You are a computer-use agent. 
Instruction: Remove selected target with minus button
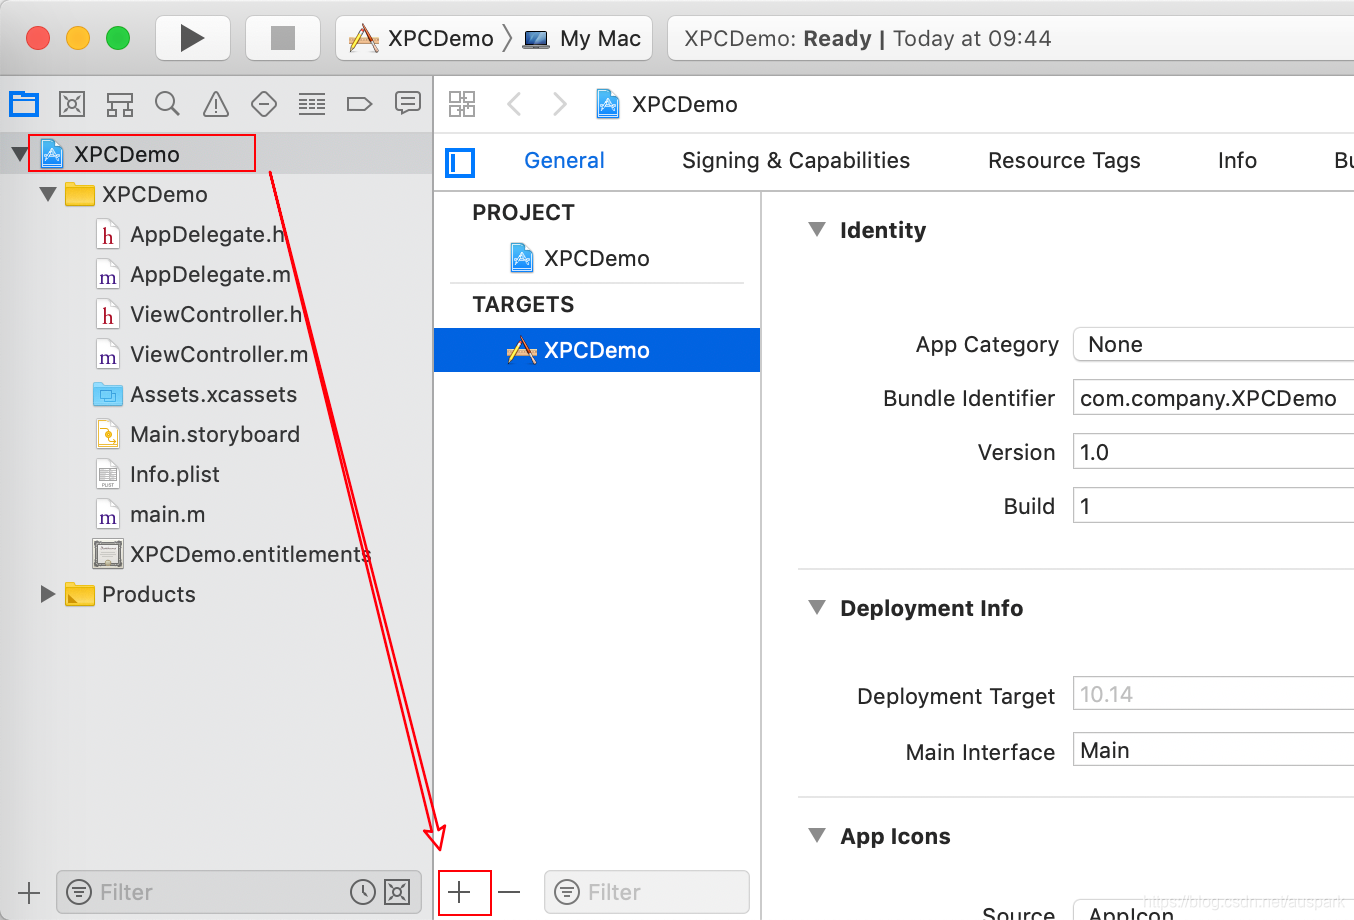pos(510,892)
